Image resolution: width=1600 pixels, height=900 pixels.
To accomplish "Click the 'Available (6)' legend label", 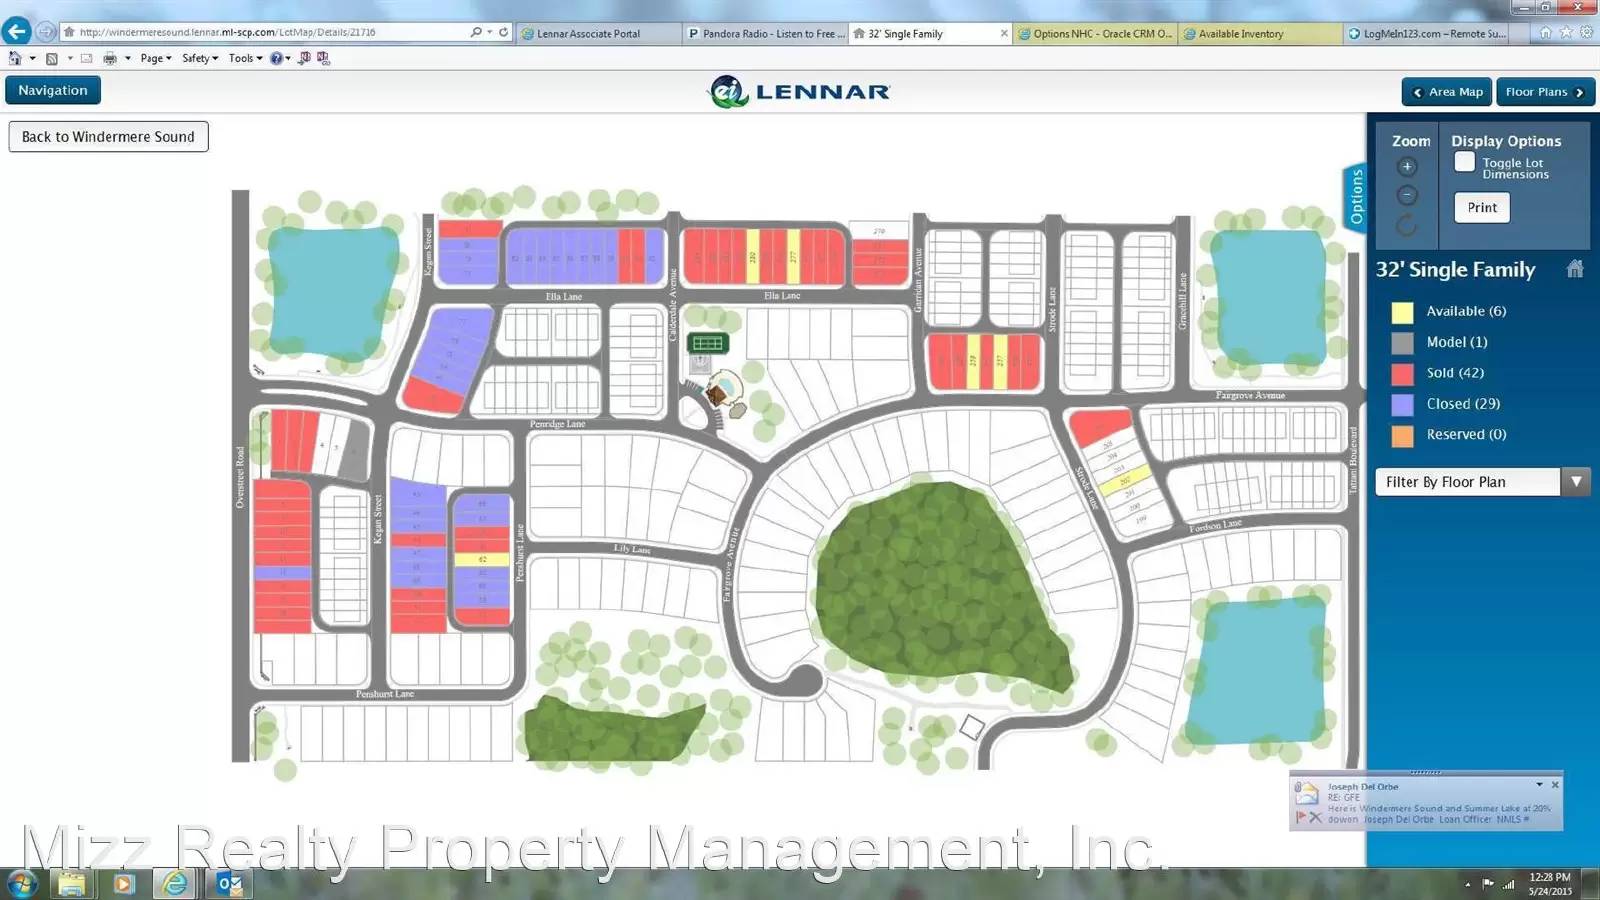I will point(1466,311).
